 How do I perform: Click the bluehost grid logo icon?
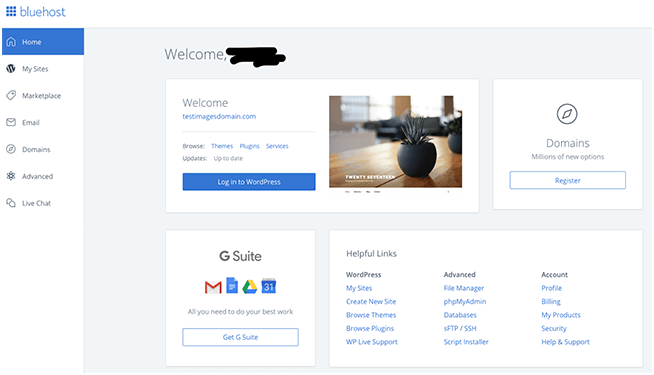pos(11,11)
